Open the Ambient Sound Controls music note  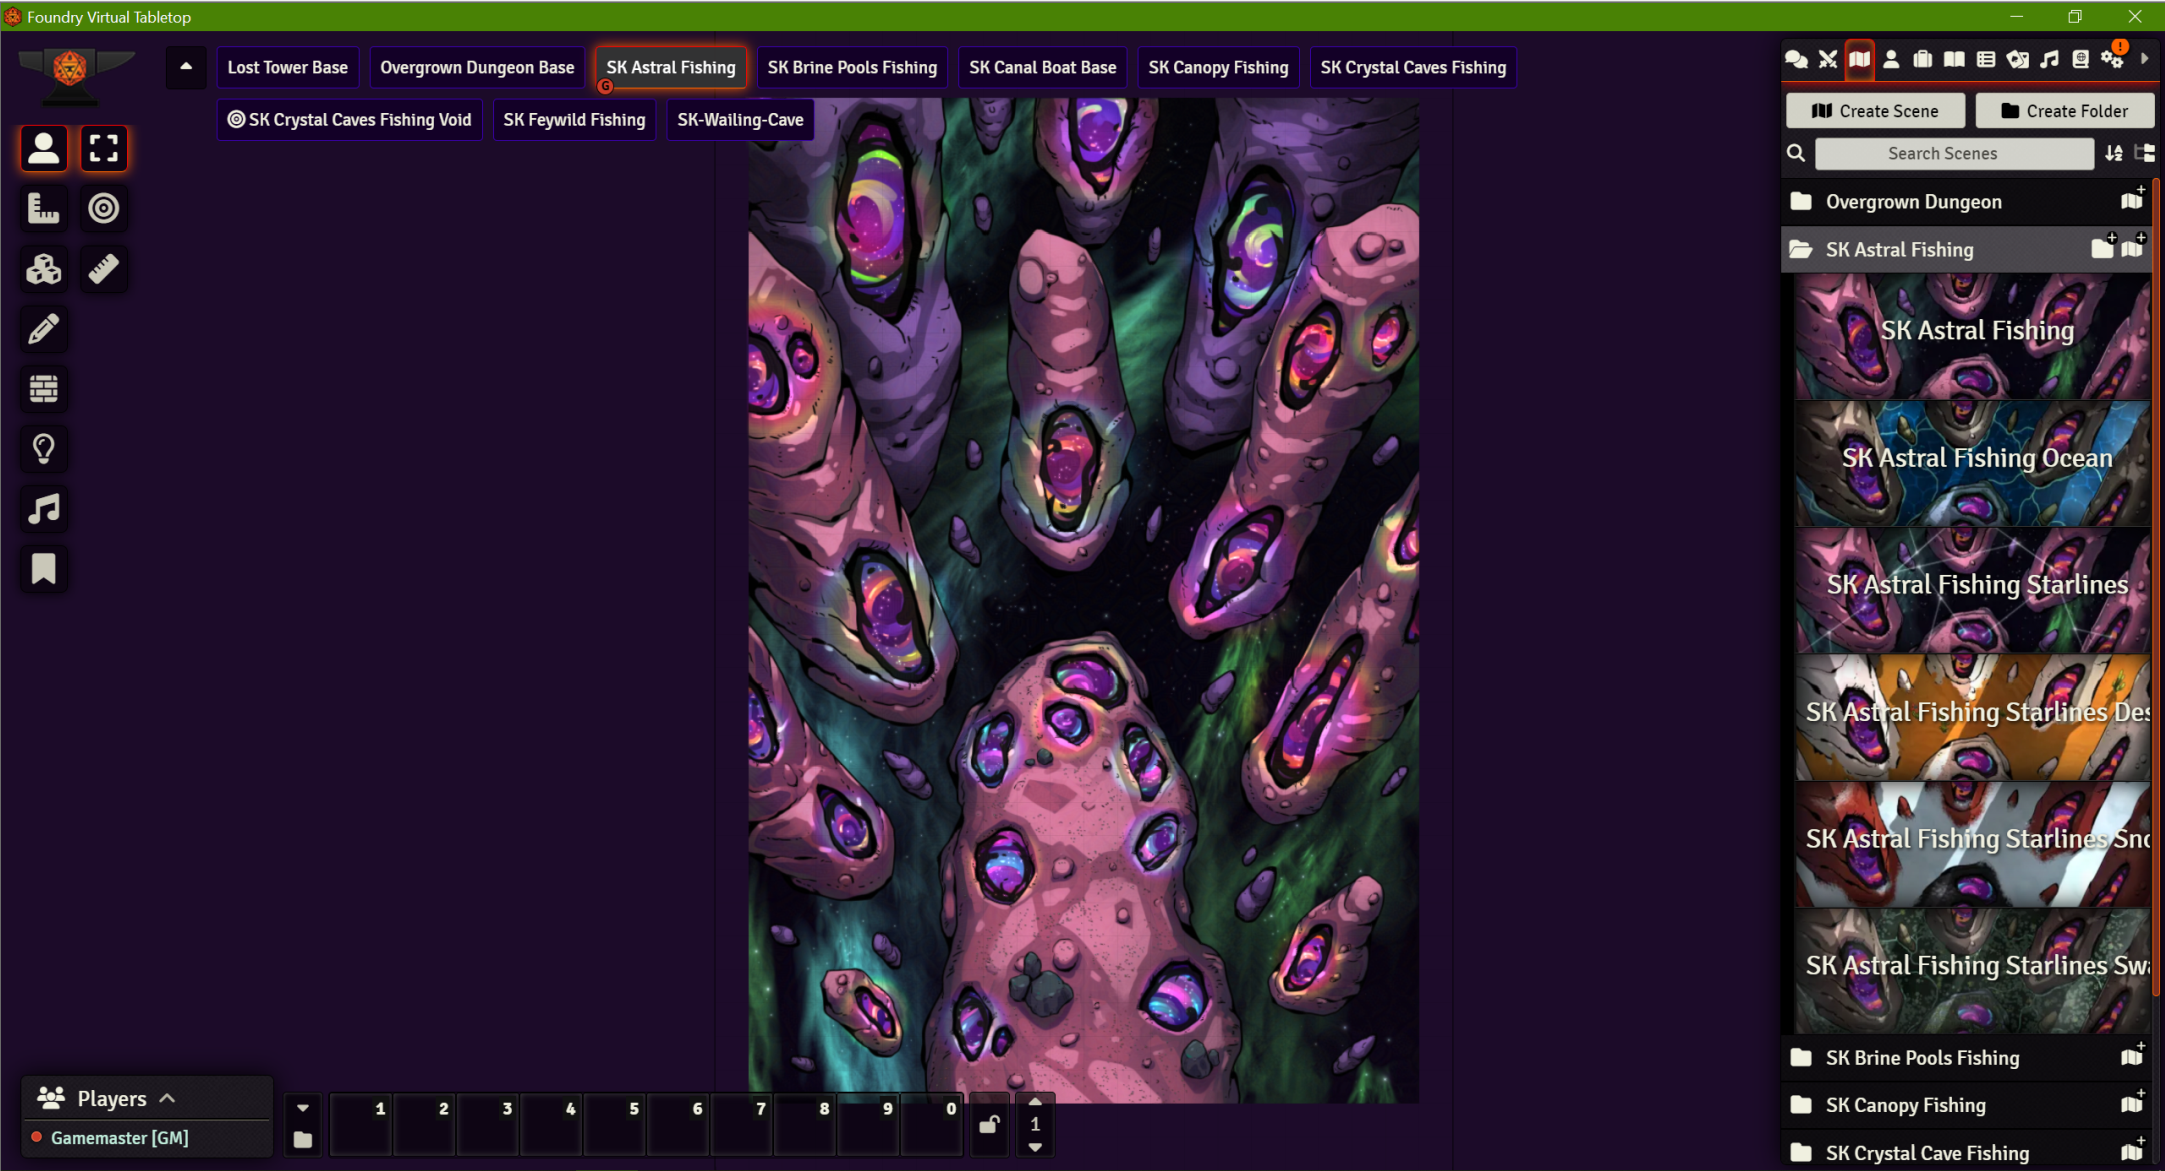point(44,509)
